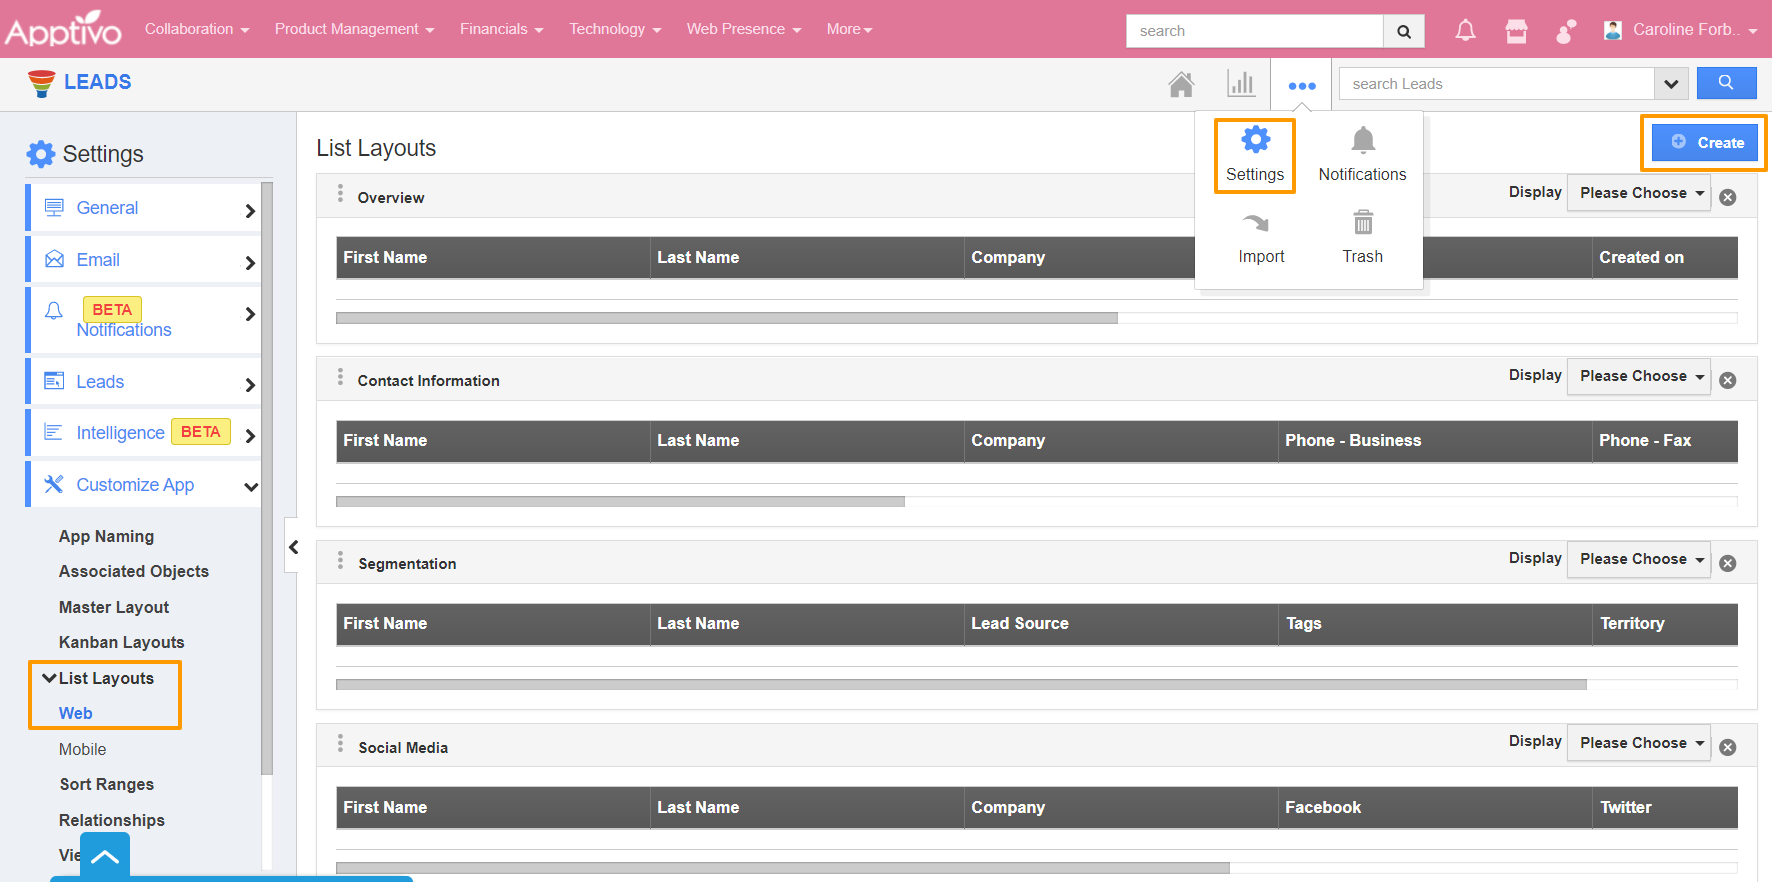Click the top bar notification bell
1772x882 pixels.
pos(1465,31)
